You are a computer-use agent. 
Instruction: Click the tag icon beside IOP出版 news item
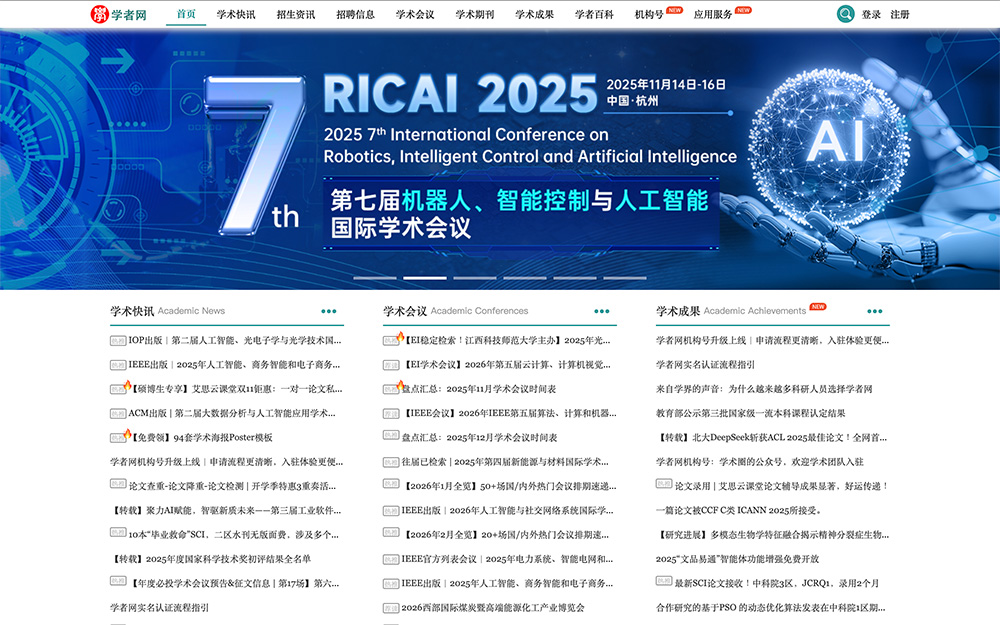[x=118, y=340]
